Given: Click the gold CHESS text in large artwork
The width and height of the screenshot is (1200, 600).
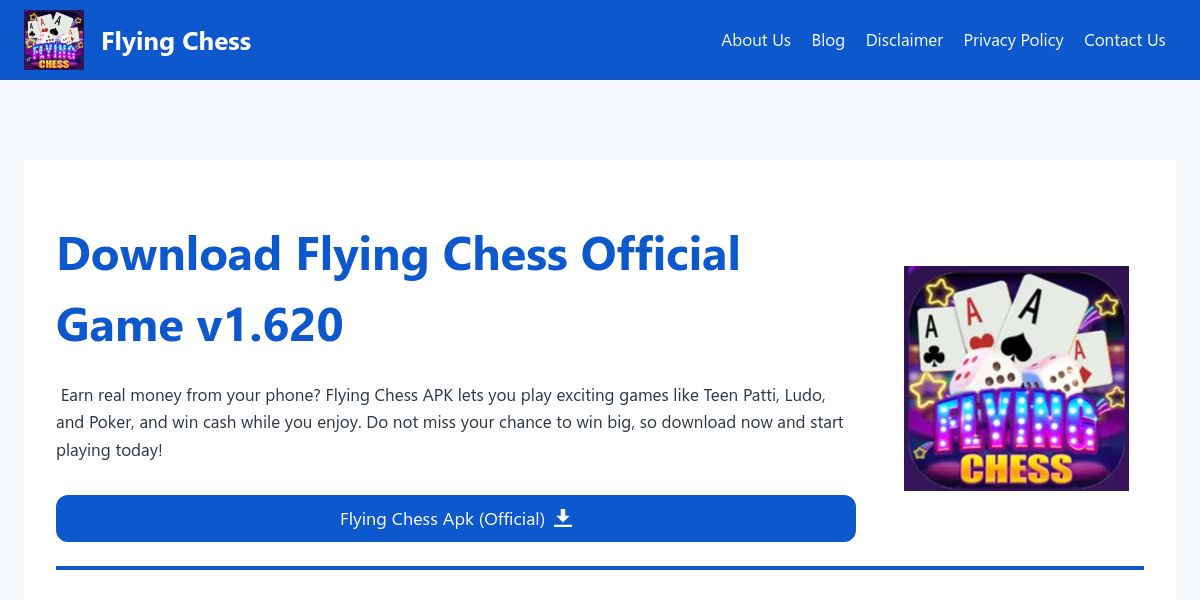Looking at the screenshot, I should tap(1015, 466).
